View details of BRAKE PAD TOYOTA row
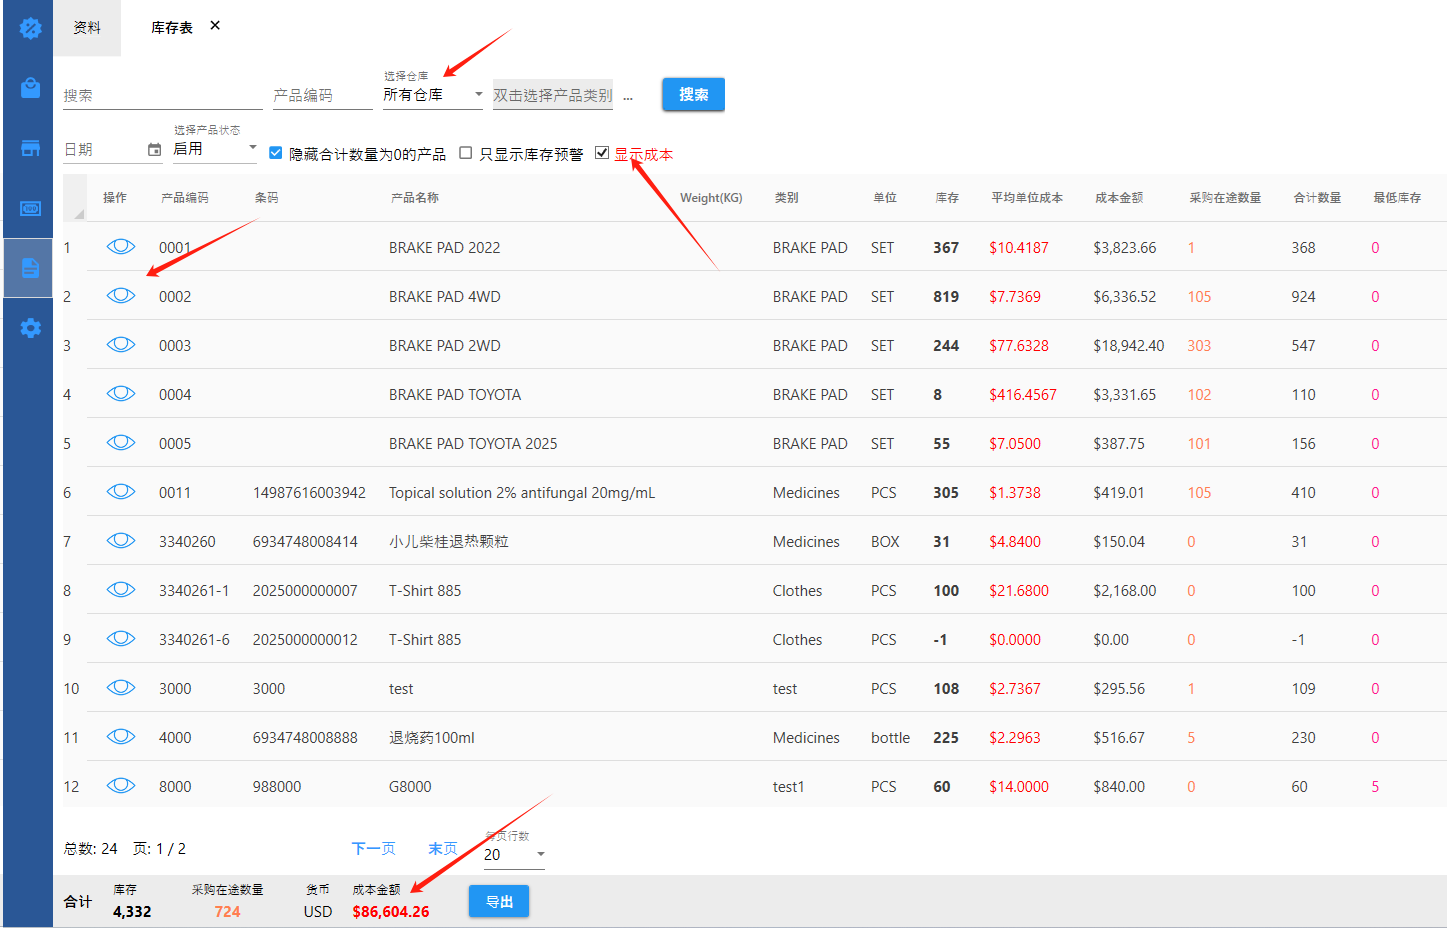Image resolution: width=1447 pixels, height=928 pixels. click(121, 394)
